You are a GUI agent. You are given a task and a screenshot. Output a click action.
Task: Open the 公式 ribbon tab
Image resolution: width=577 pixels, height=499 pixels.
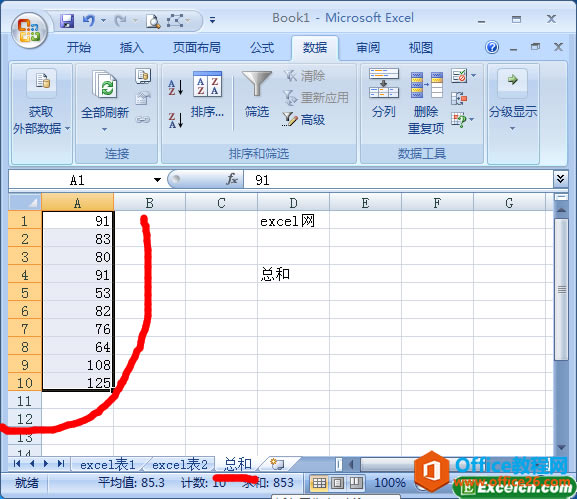pos(262,47)
